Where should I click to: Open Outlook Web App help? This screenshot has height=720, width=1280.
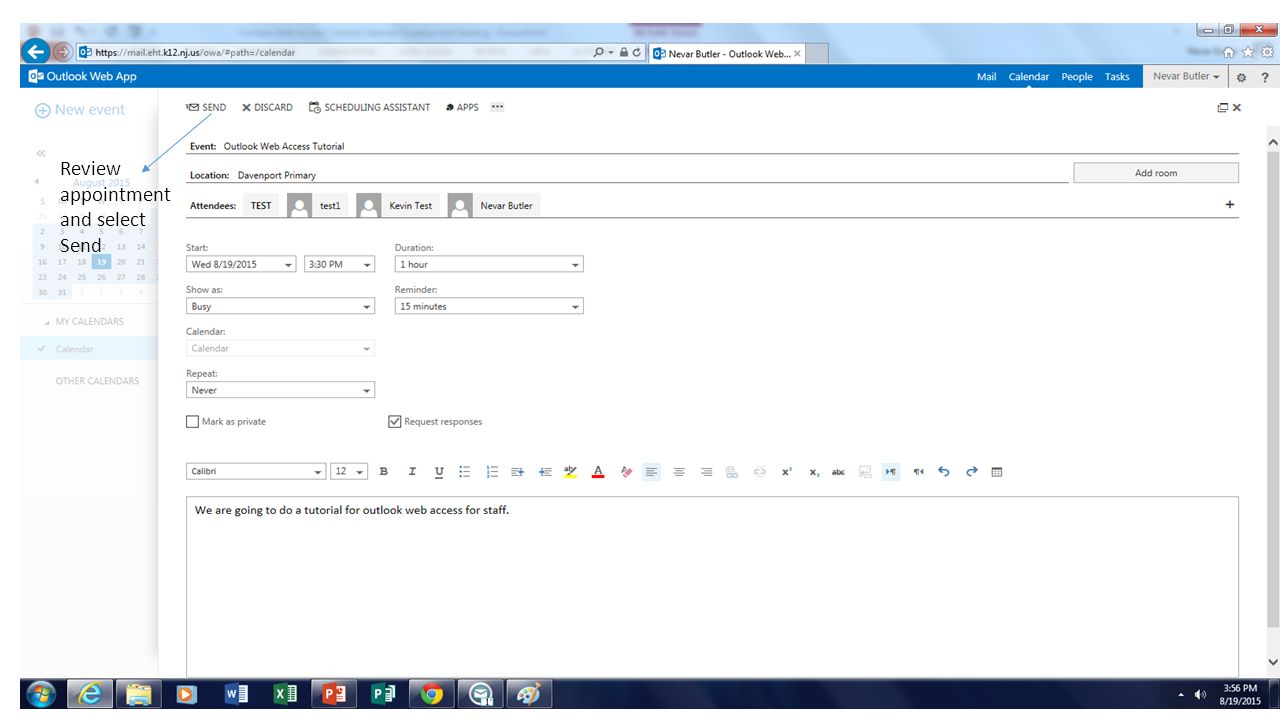[1265, 77]
